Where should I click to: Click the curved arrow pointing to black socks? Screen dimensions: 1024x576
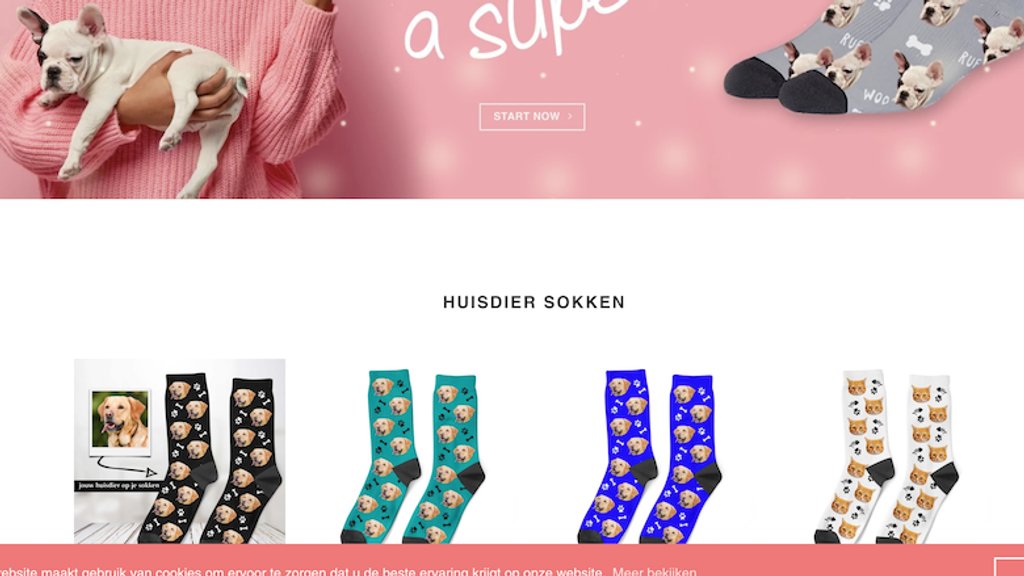[125, 466]
